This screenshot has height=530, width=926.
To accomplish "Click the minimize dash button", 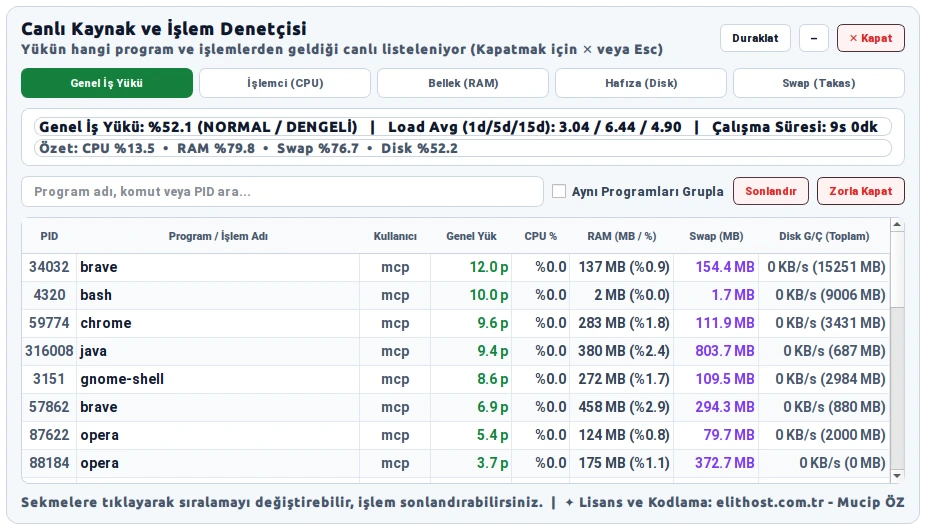I will tap(814, 38).
